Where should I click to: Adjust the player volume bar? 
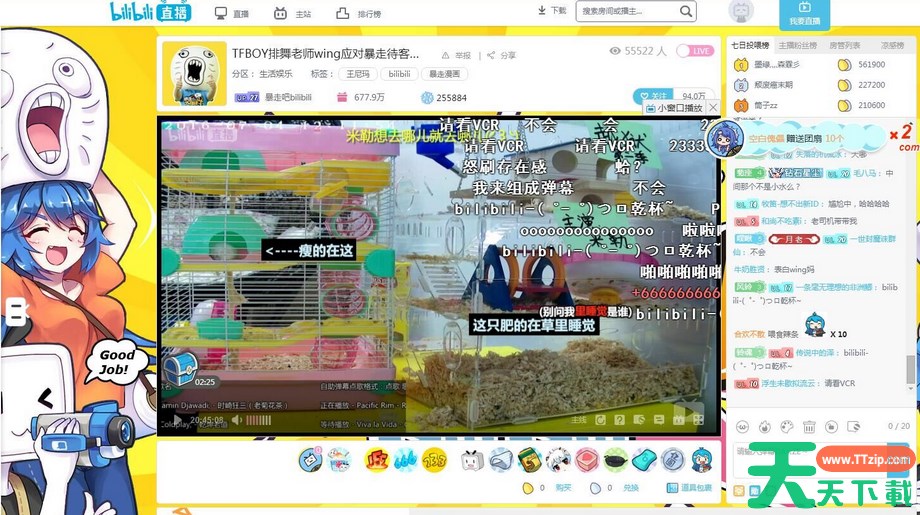tap(258, 420)
